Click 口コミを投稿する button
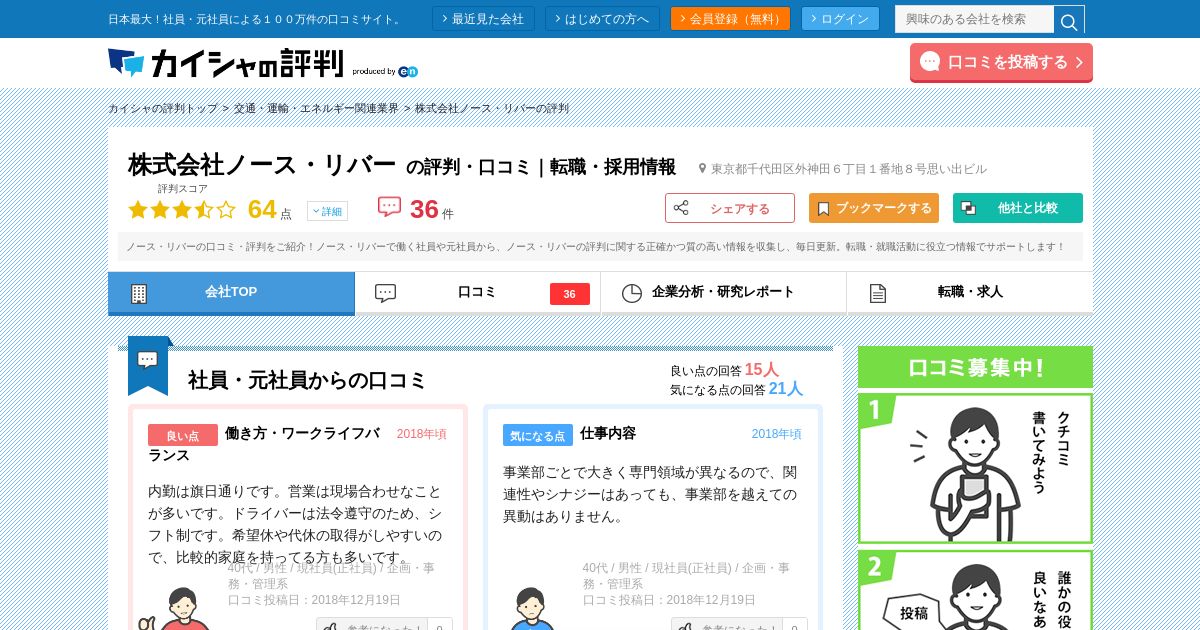The image size is (1200, 630). pos(1001,62)
